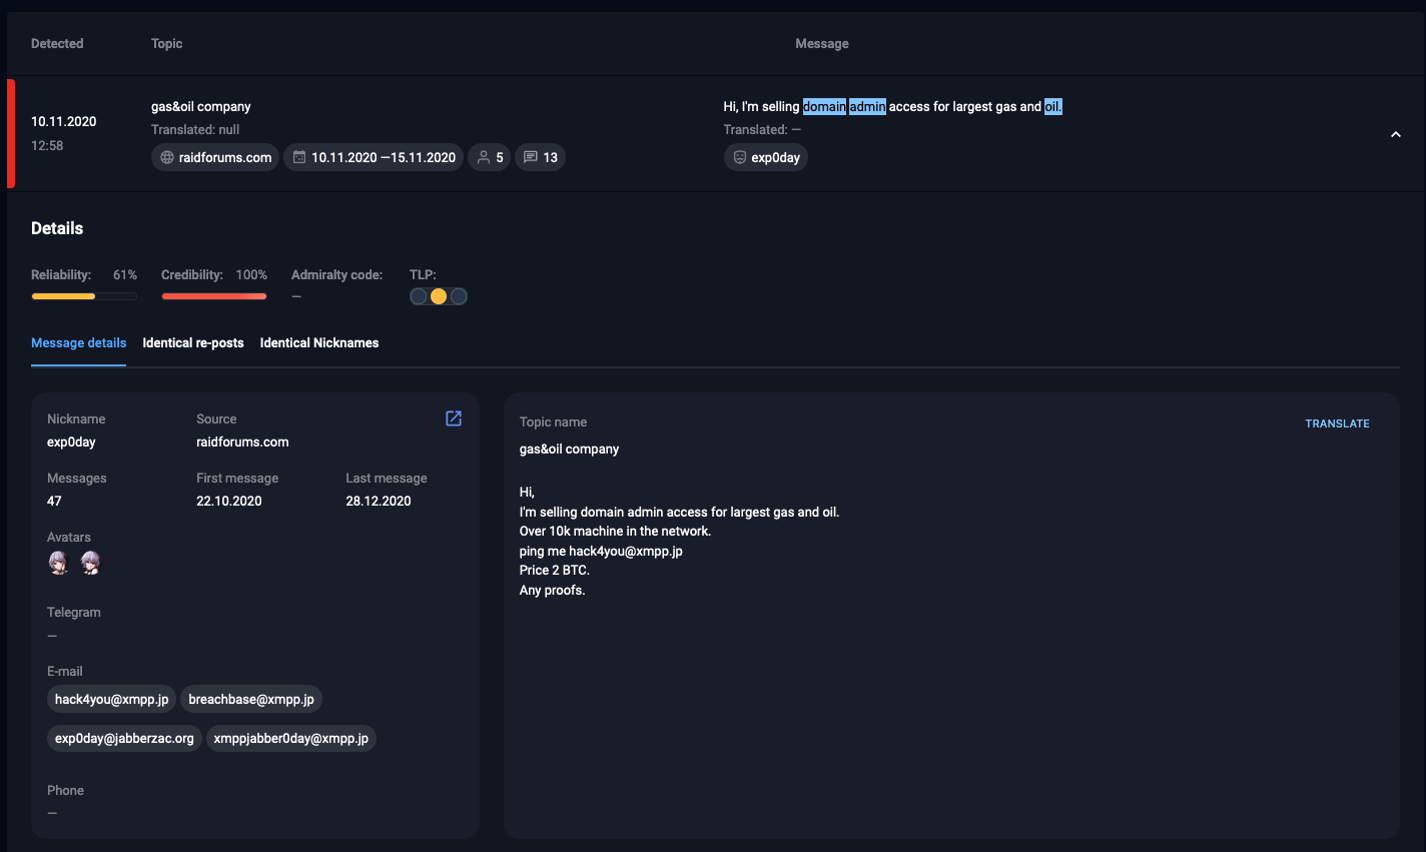
Task: Click the second avatar thumbnail
Action: pos(91,563)
